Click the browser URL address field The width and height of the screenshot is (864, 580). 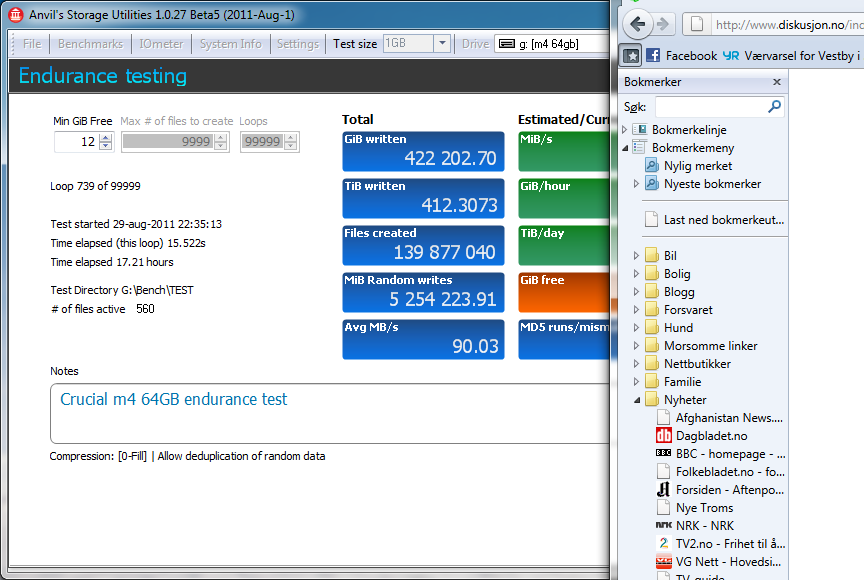788,25
